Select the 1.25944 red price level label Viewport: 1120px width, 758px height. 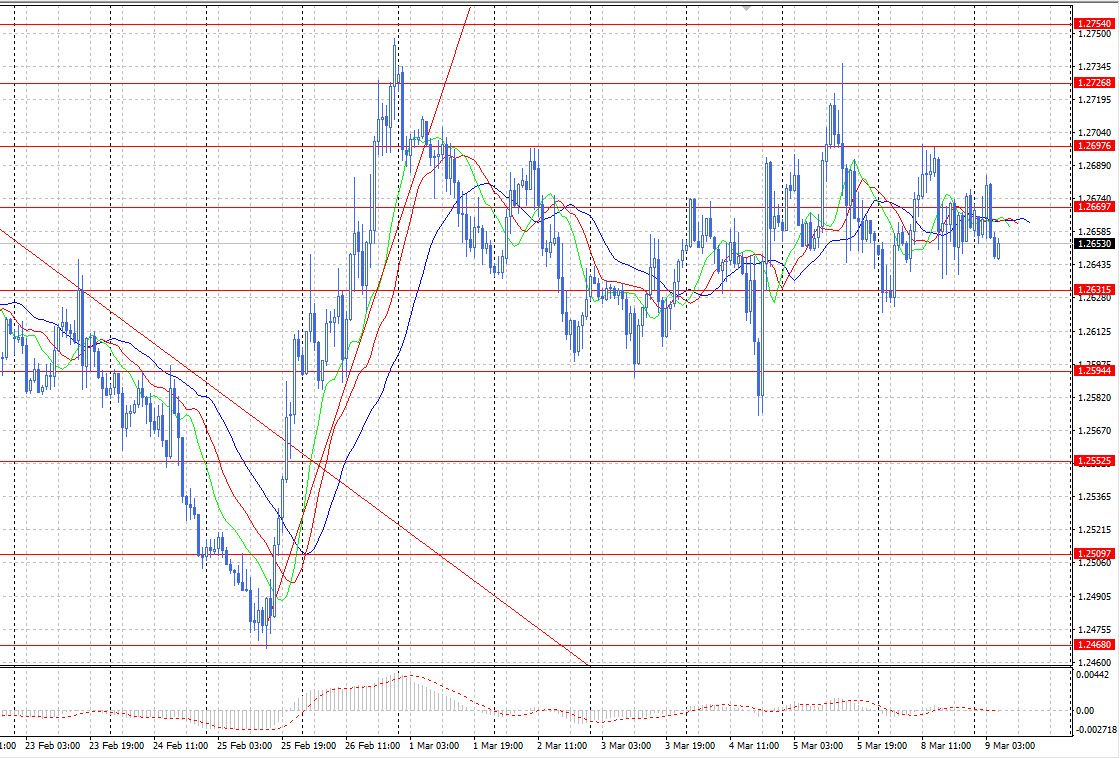(x=1094, y=370)
